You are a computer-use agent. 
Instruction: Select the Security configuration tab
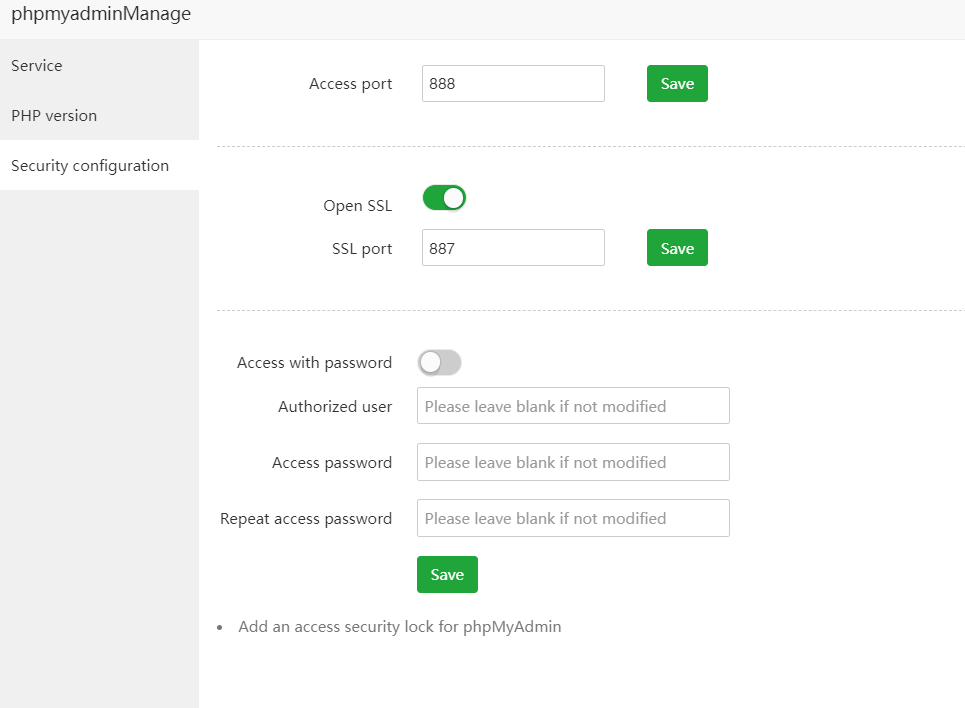[90, 166]
